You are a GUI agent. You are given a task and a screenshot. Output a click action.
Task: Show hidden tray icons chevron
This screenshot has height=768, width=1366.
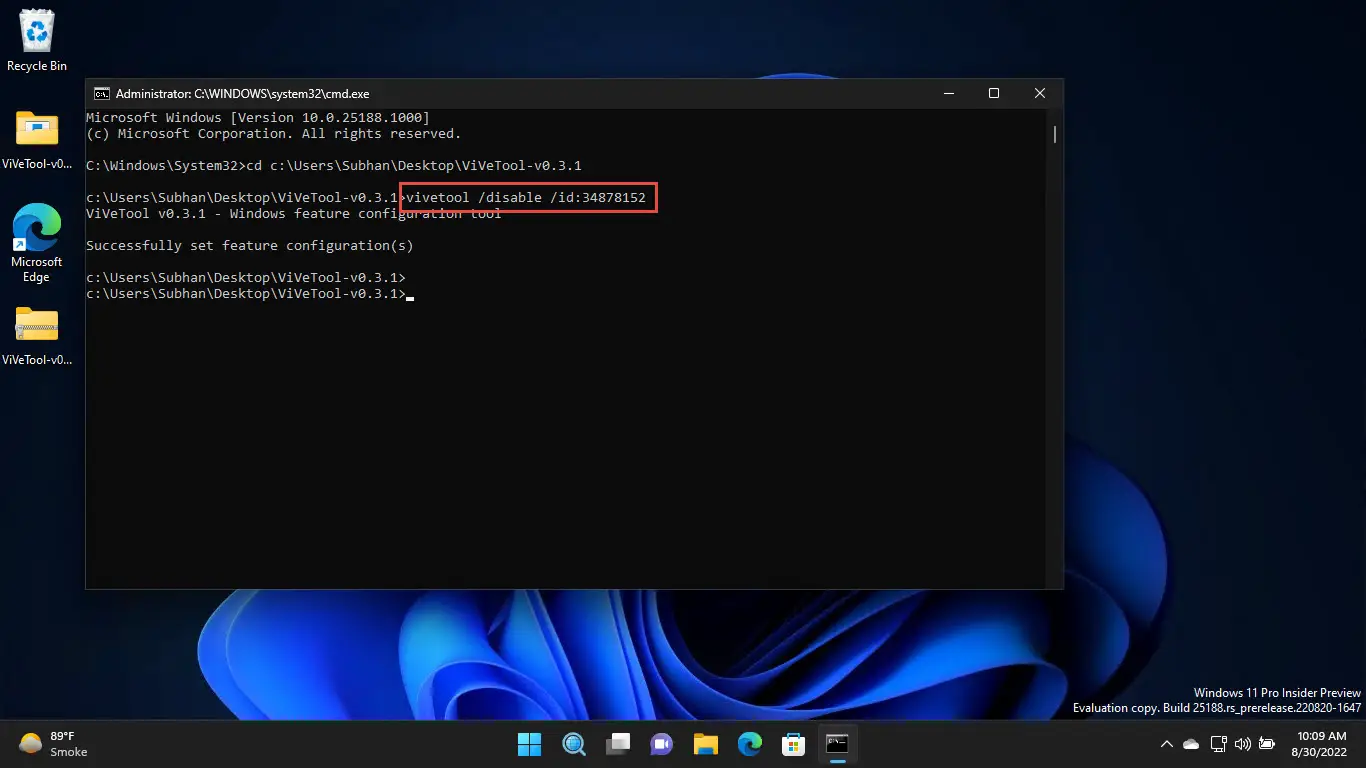(x=1166, y=744)
